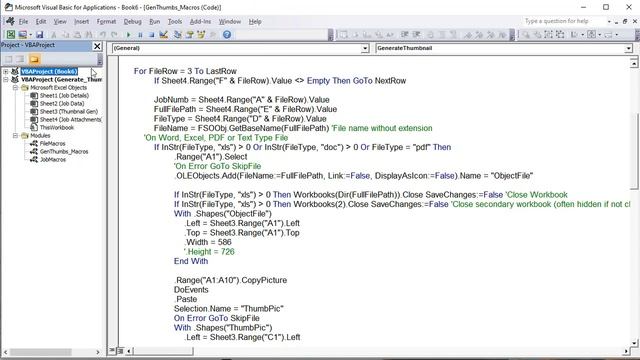The height and width of the screenshot is (360, 640).
Task: Click the Bring To Front icon
Action: point(526,35)
